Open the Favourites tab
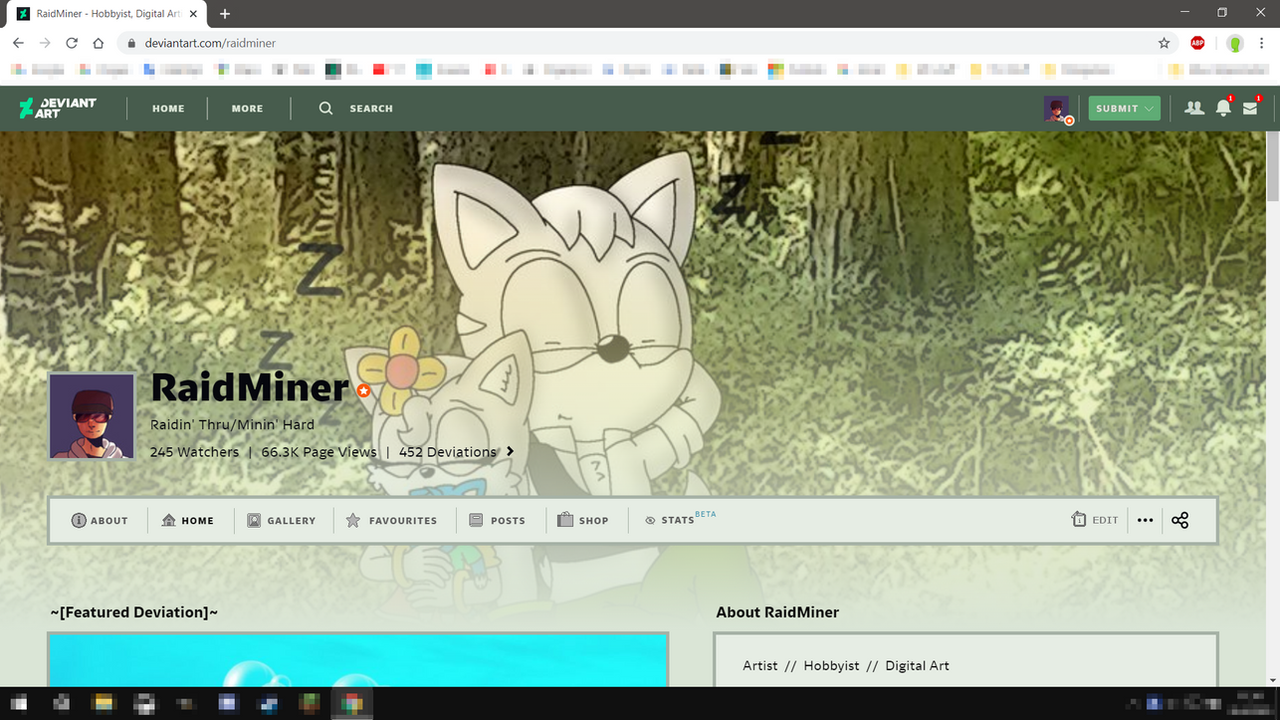This screenshot has height=720, width=1280. [x=391, y=520]
